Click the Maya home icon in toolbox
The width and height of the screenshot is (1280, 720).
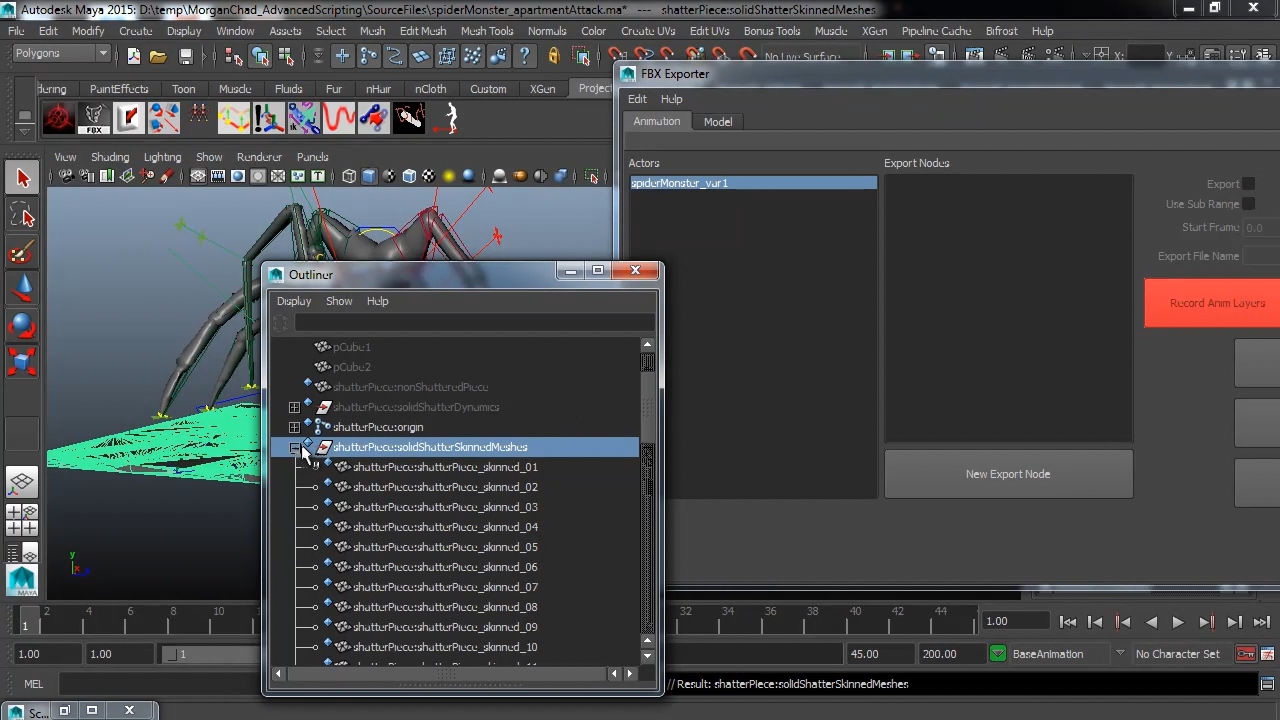(22, 580)
